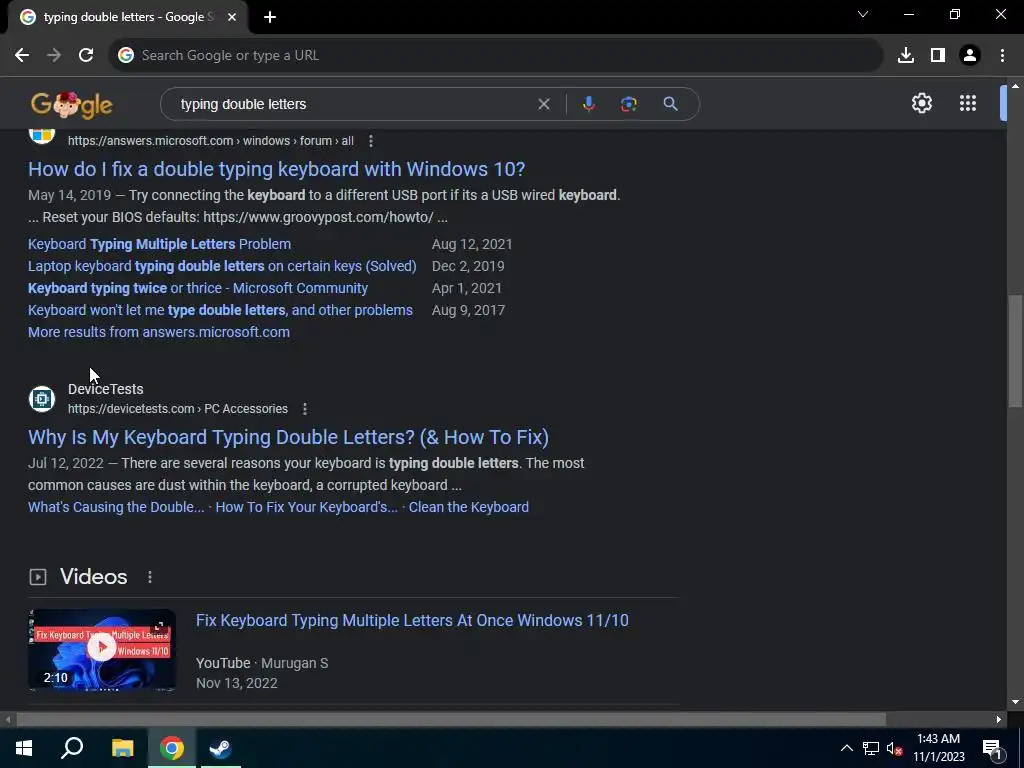Click the devicetests.com PC Accessories URL
The width and height of the screenshot is (1024, 768).
point(178,409)
